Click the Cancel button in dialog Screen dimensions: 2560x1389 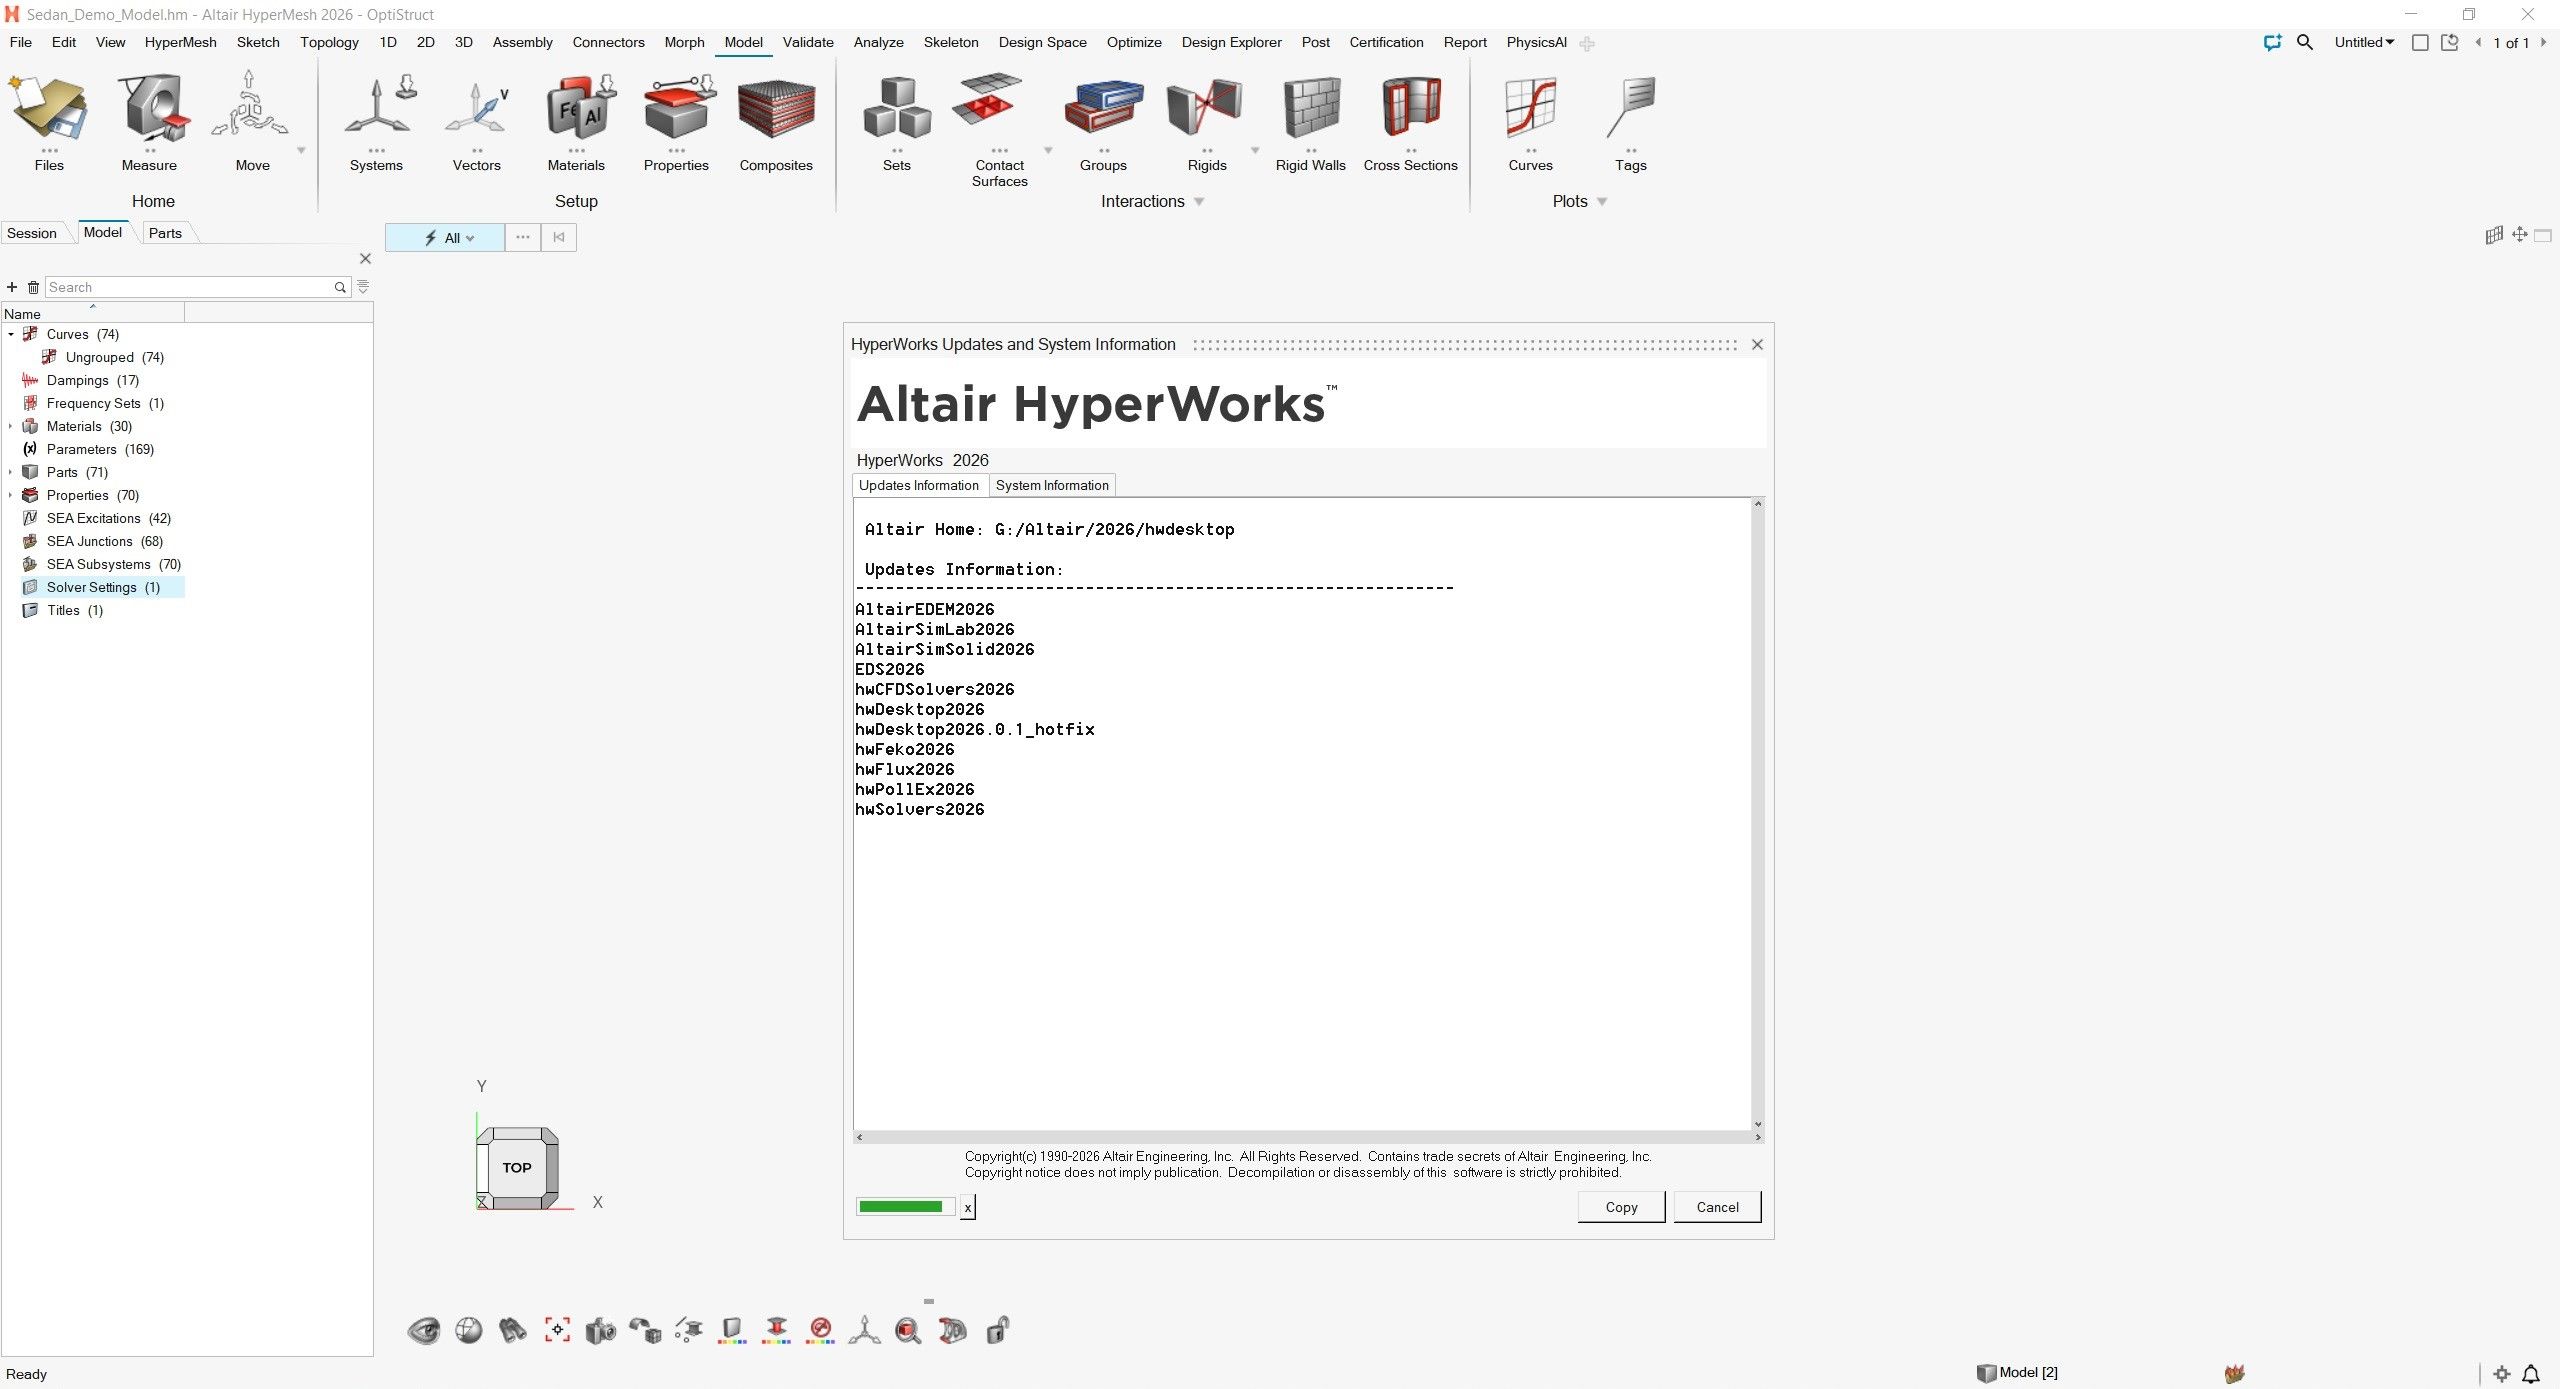point(1717,1207)
